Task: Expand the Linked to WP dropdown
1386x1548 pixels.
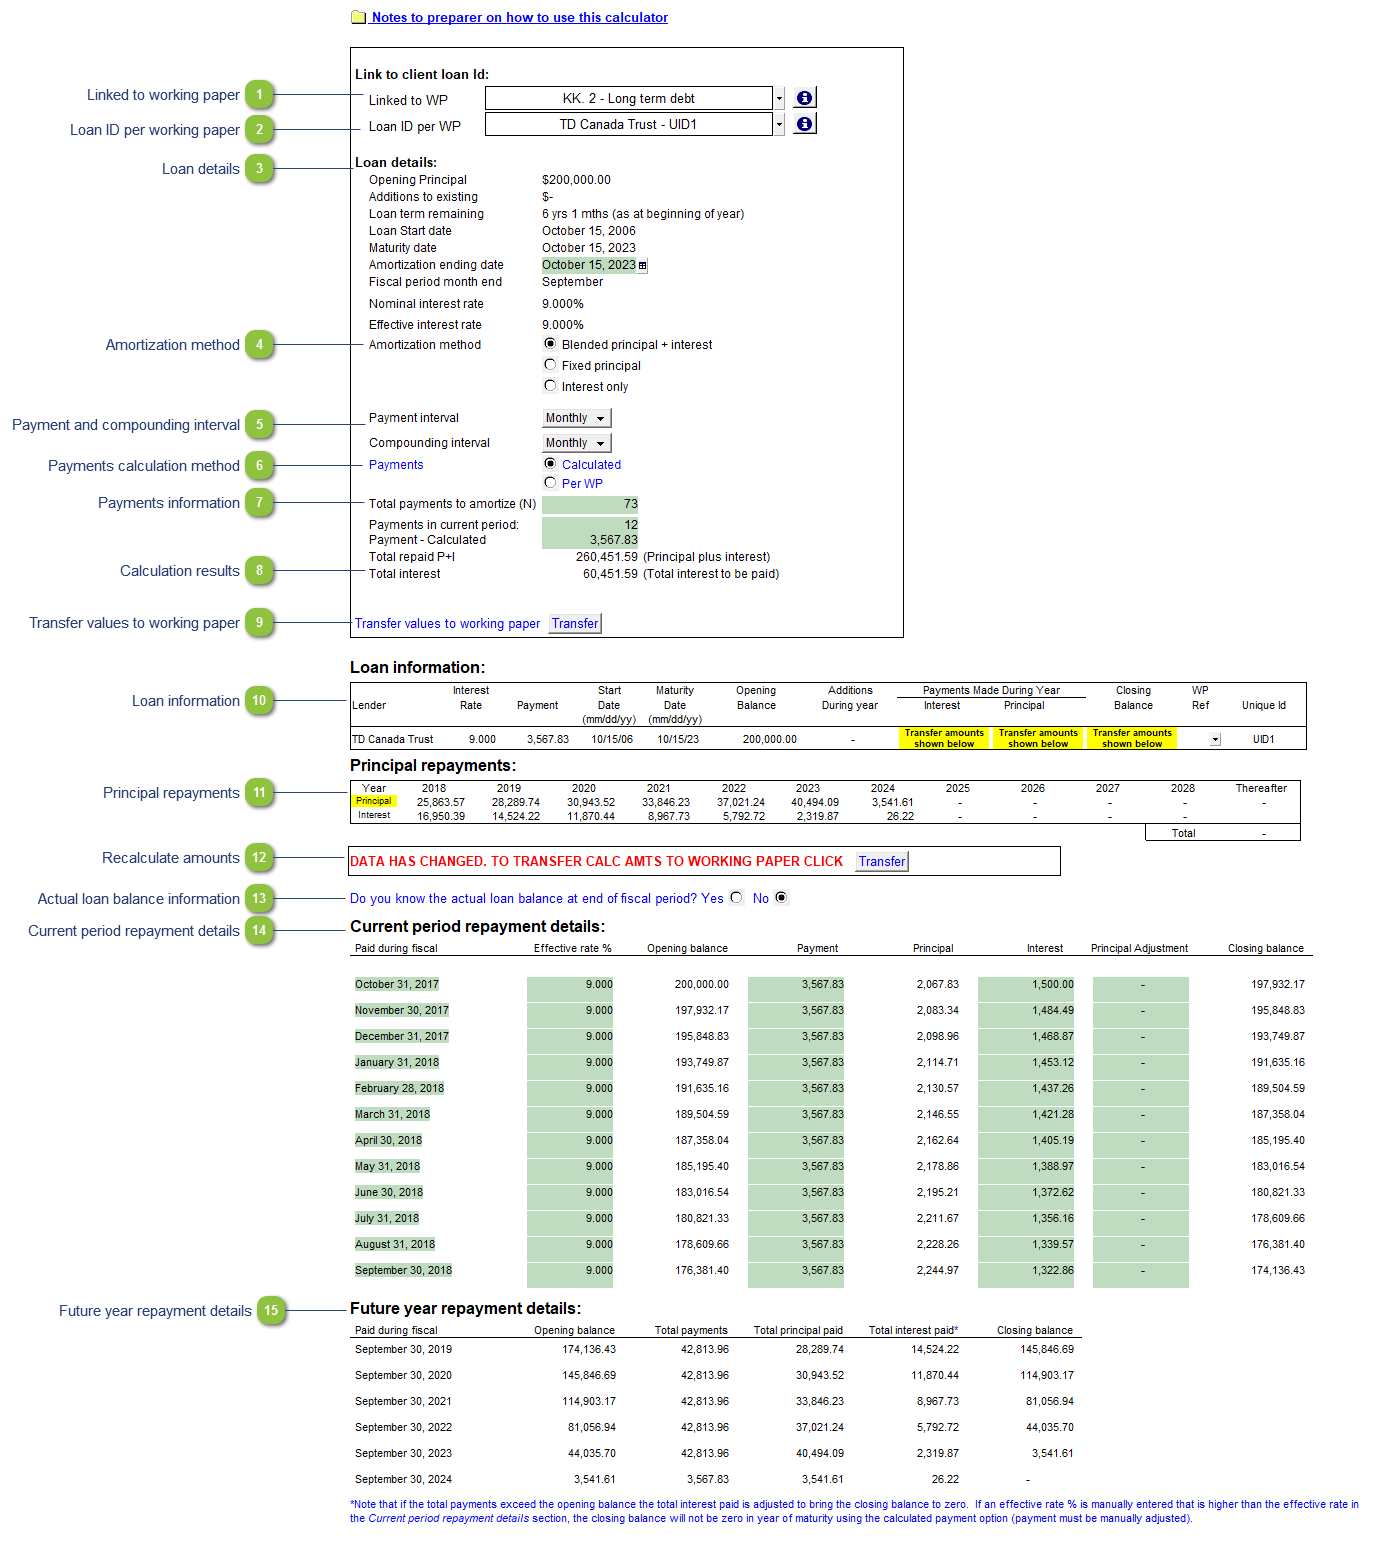Action: (779, 99)
